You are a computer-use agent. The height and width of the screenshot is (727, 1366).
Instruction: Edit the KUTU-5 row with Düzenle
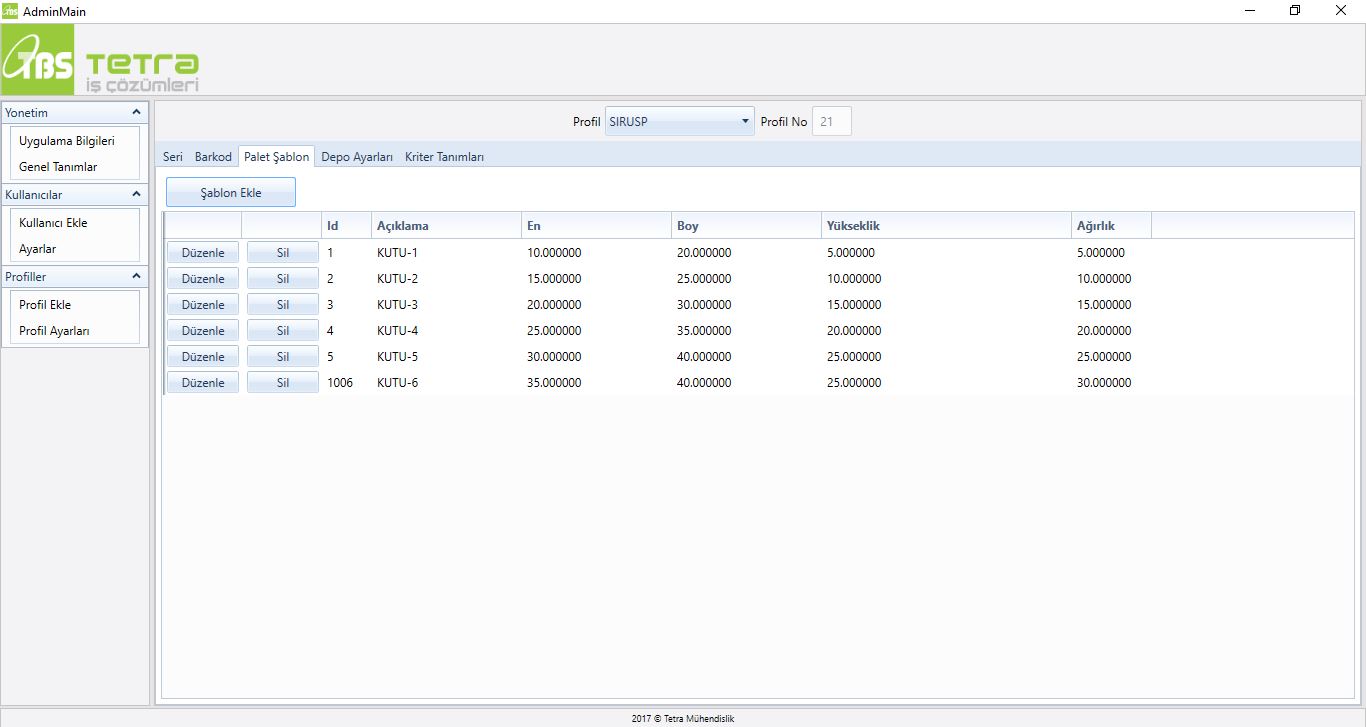click(x=203, y=357)
